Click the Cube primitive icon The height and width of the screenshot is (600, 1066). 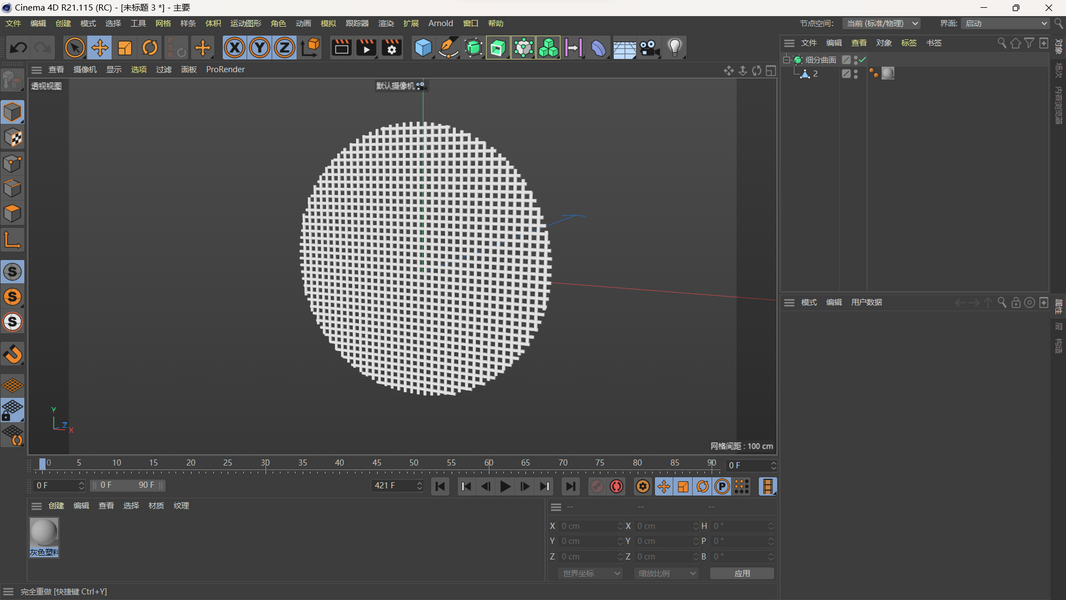[423, 47]
